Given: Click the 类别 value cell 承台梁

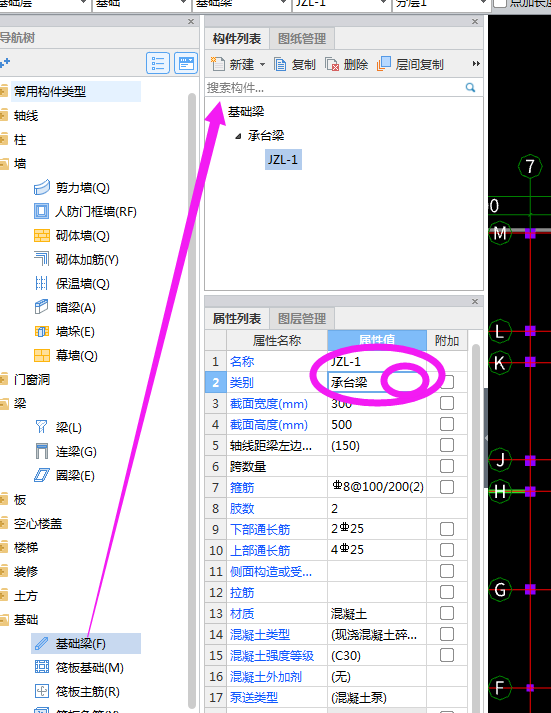Looking at the screenshot, I should (x=377, y=382).
